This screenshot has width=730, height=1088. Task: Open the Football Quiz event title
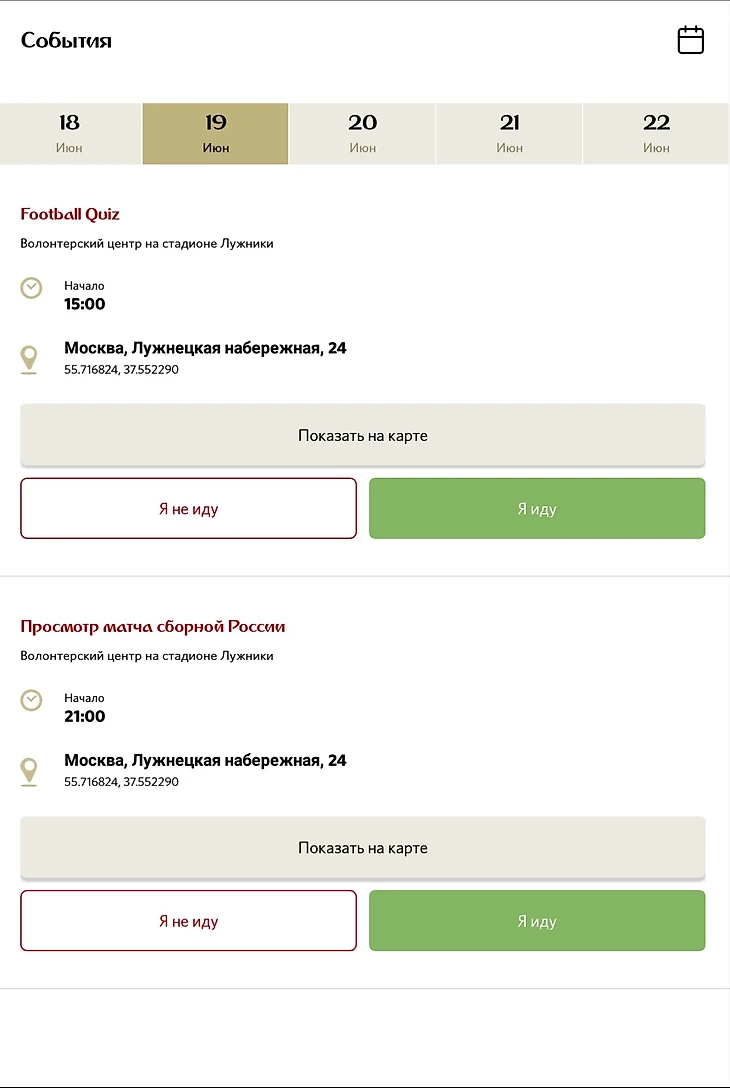pyautogui.click(x=70, y=214)
